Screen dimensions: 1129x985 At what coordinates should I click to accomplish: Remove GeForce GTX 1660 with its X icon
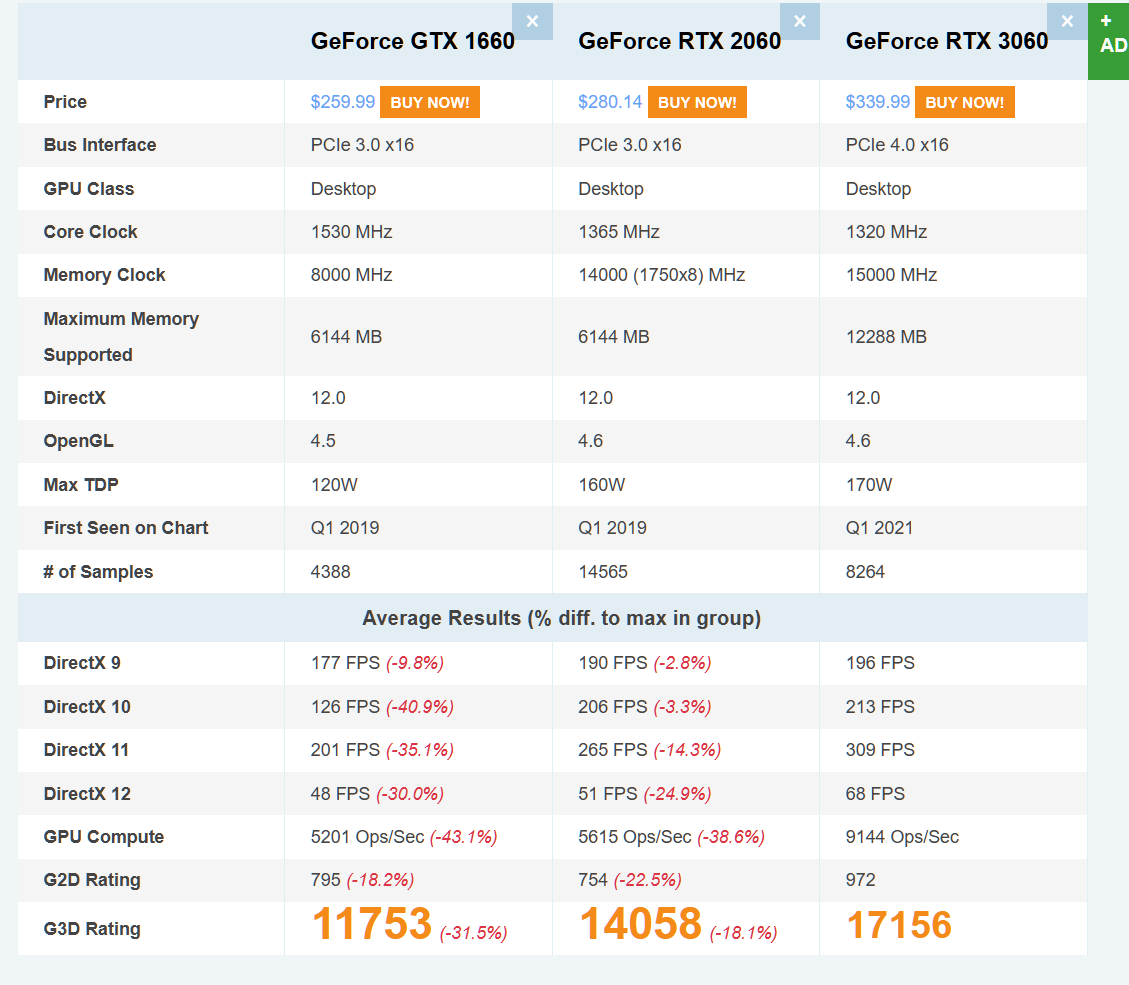pos(532,22)
